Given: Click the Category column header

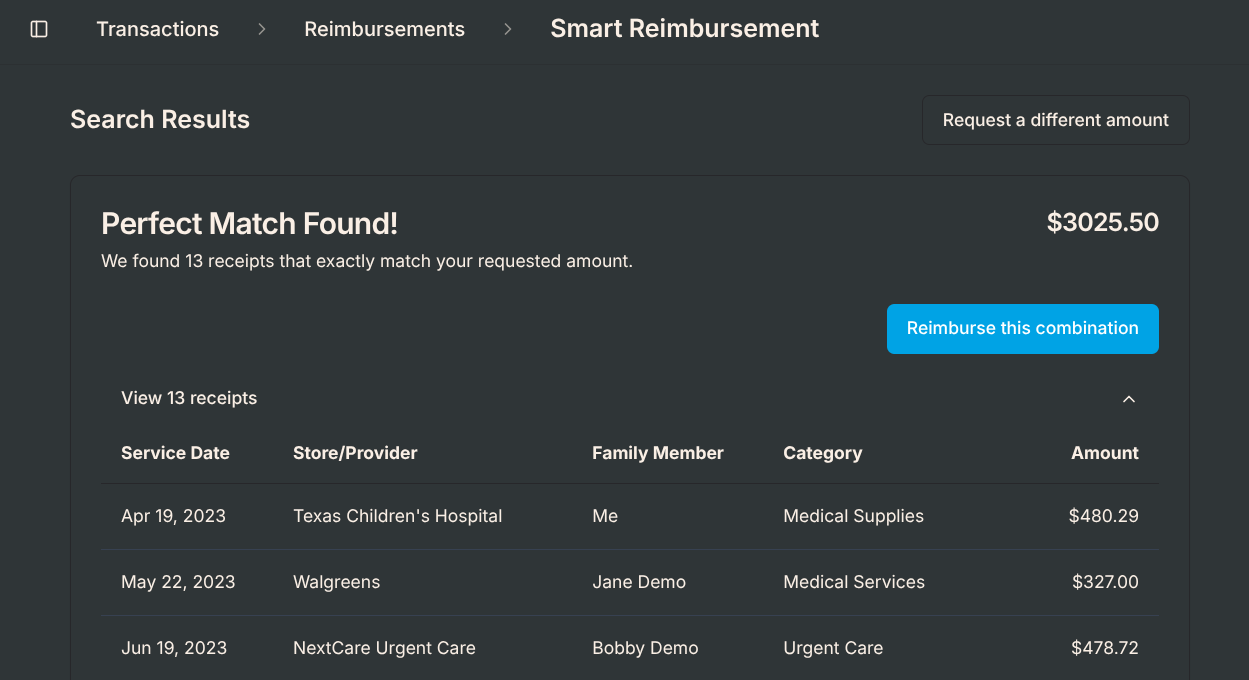Looking at the screenshot, I should [822, 453].
